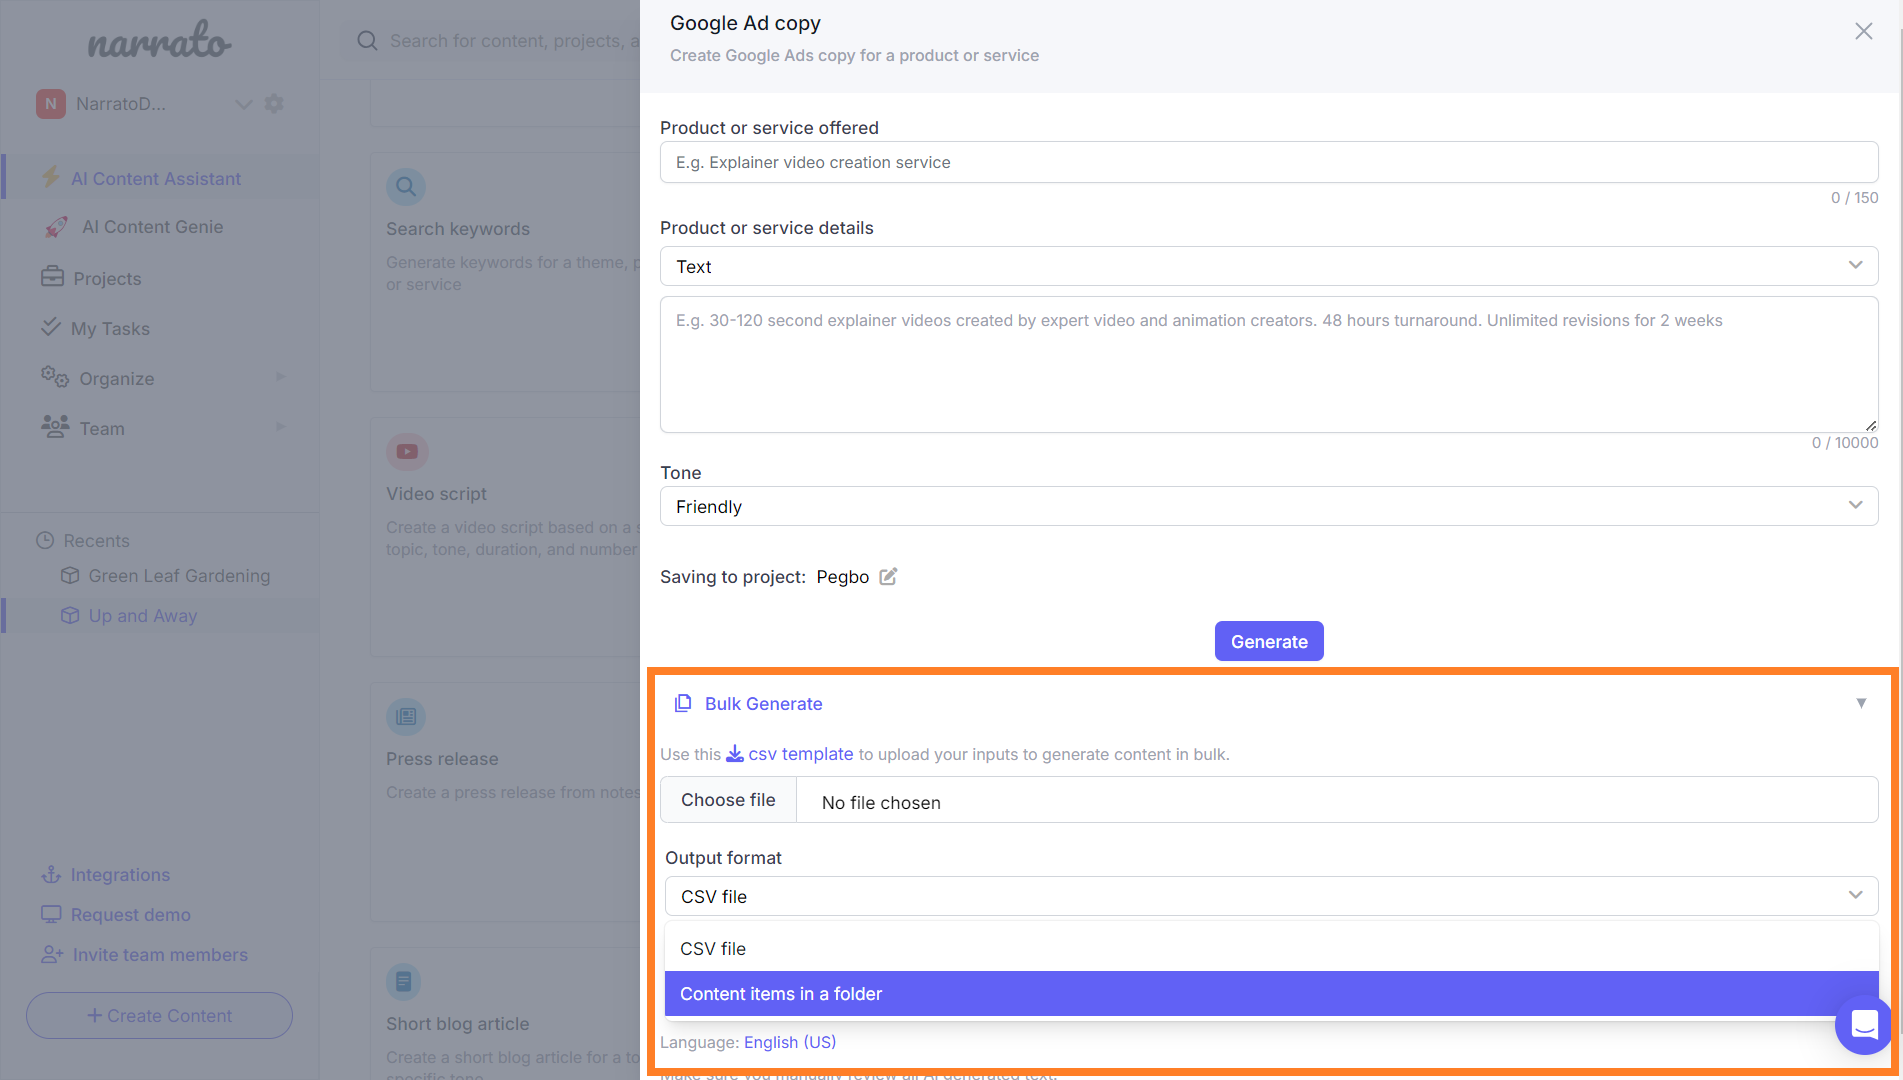Screen dimensions: 1903x1080
Task: Click the Request demo link
Action: [x=130, y=914]
